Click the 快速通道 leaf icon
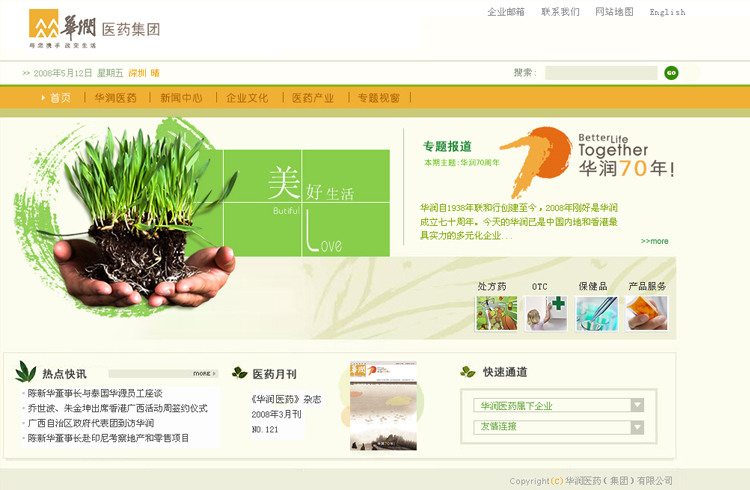750x490 pixels. [468, 371]
